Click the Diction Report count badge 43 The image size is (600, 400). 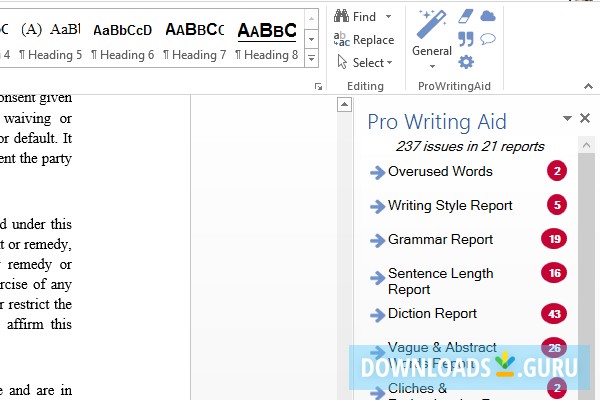[554, 313]
